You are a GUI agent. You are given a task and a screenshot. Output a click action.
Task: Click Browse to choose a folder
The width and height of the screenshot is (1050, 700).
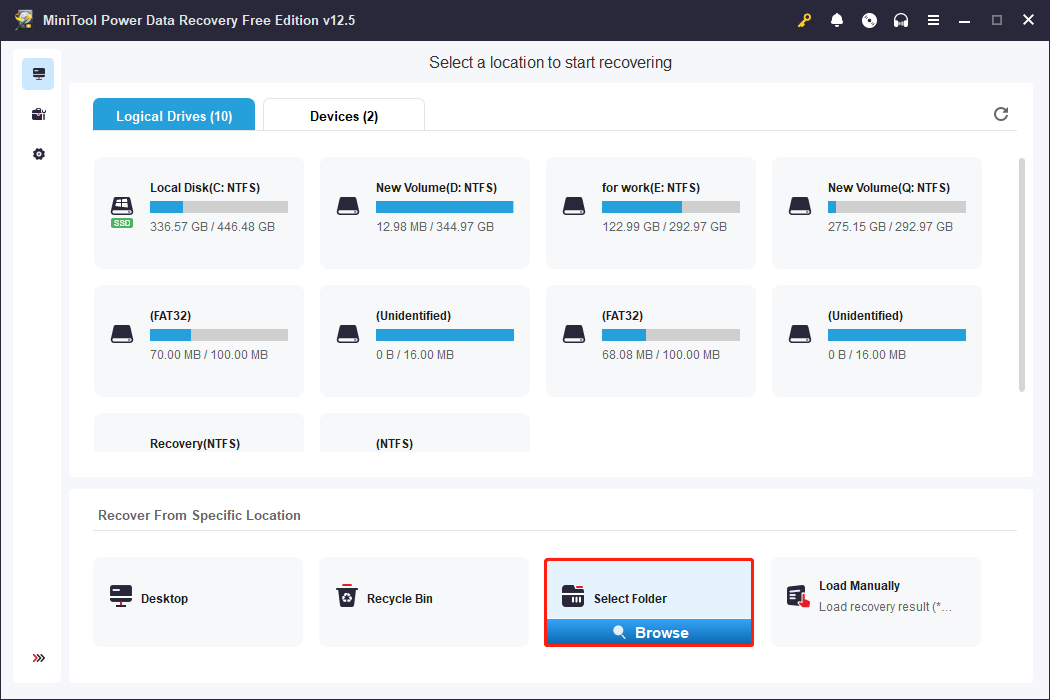click(649, 632)
